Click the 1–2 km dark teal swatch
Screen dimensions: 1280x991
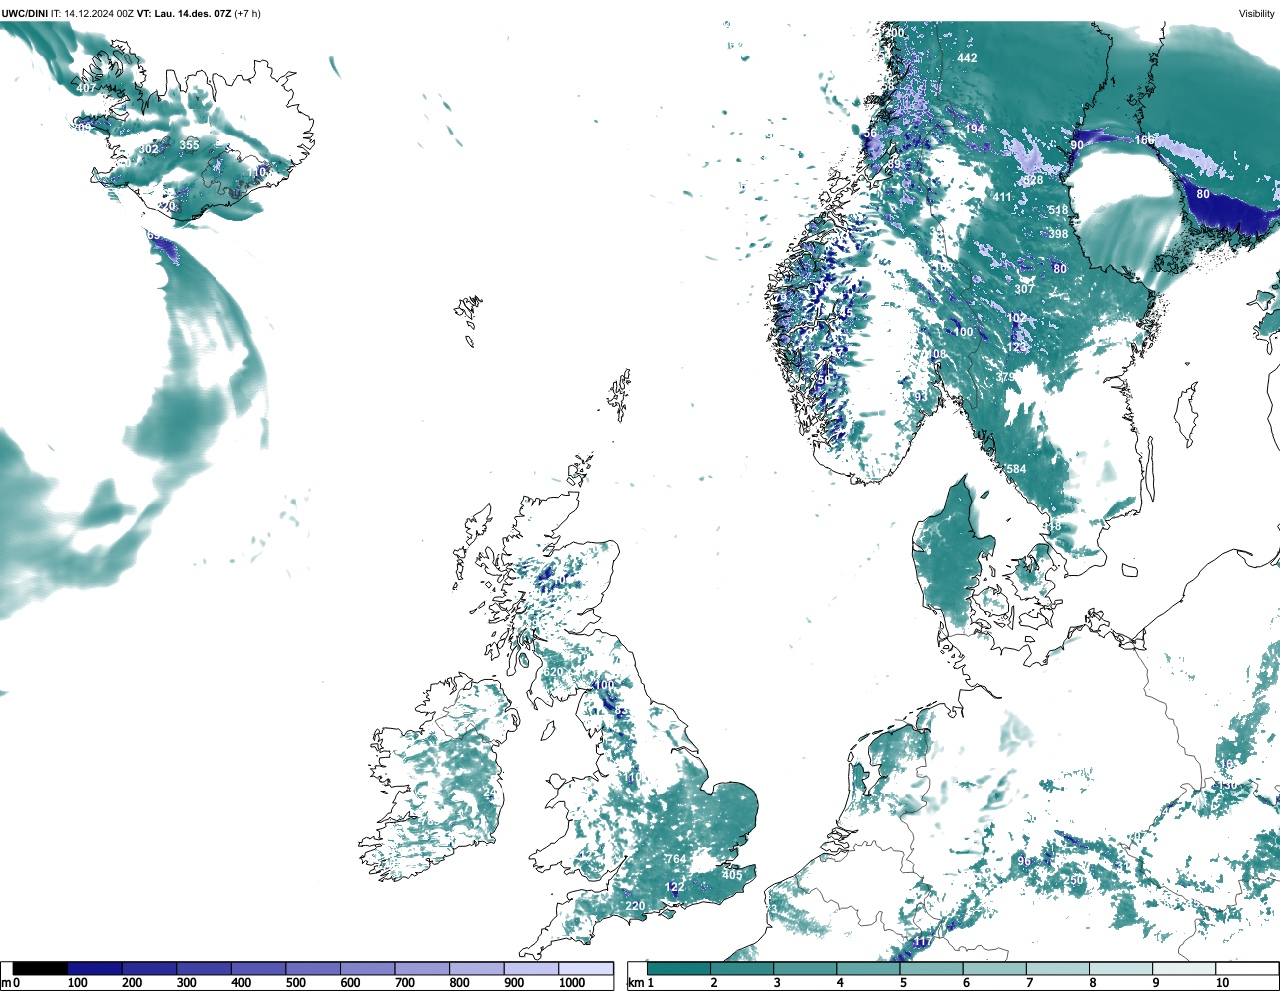click(679, 968)
